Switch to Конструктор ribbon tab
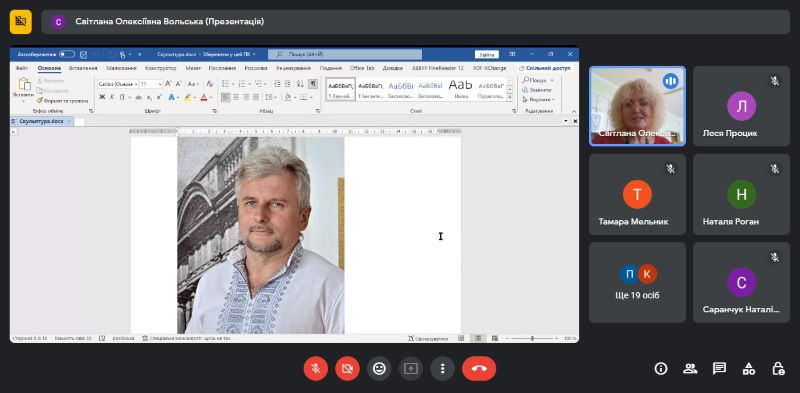Screen dimensions: 800x393 (x=160, y=68)
